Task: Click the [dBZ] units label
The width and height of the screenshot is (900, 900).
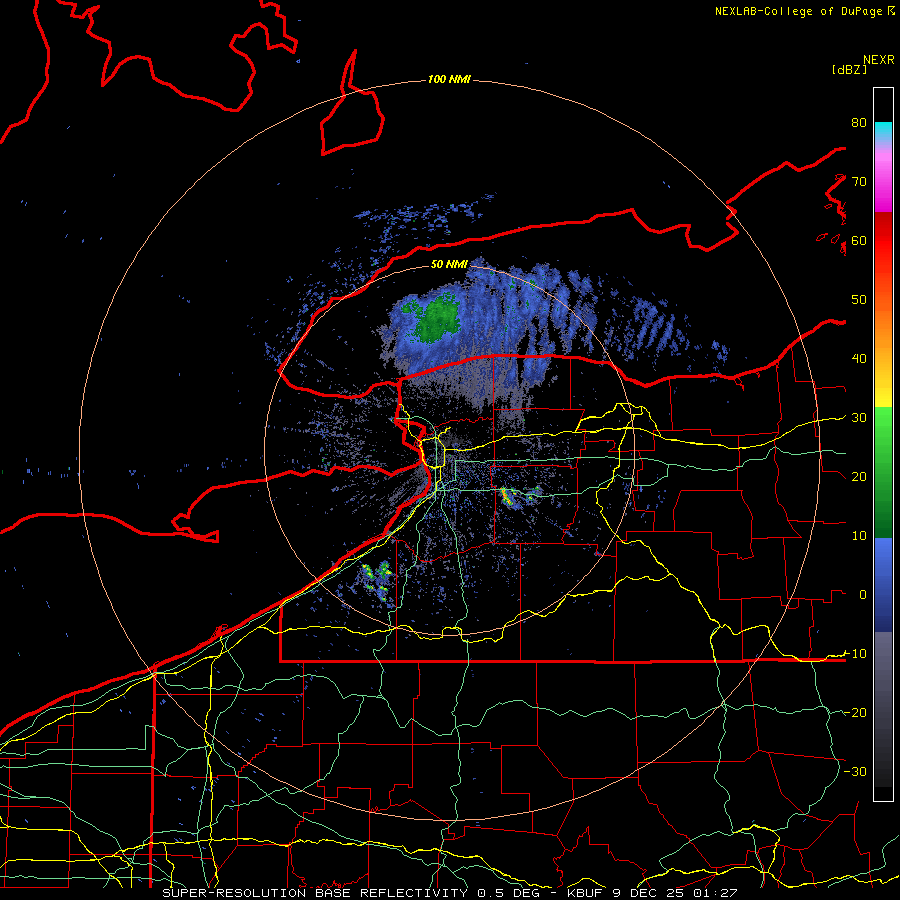Action: click(x=849, y=69)
